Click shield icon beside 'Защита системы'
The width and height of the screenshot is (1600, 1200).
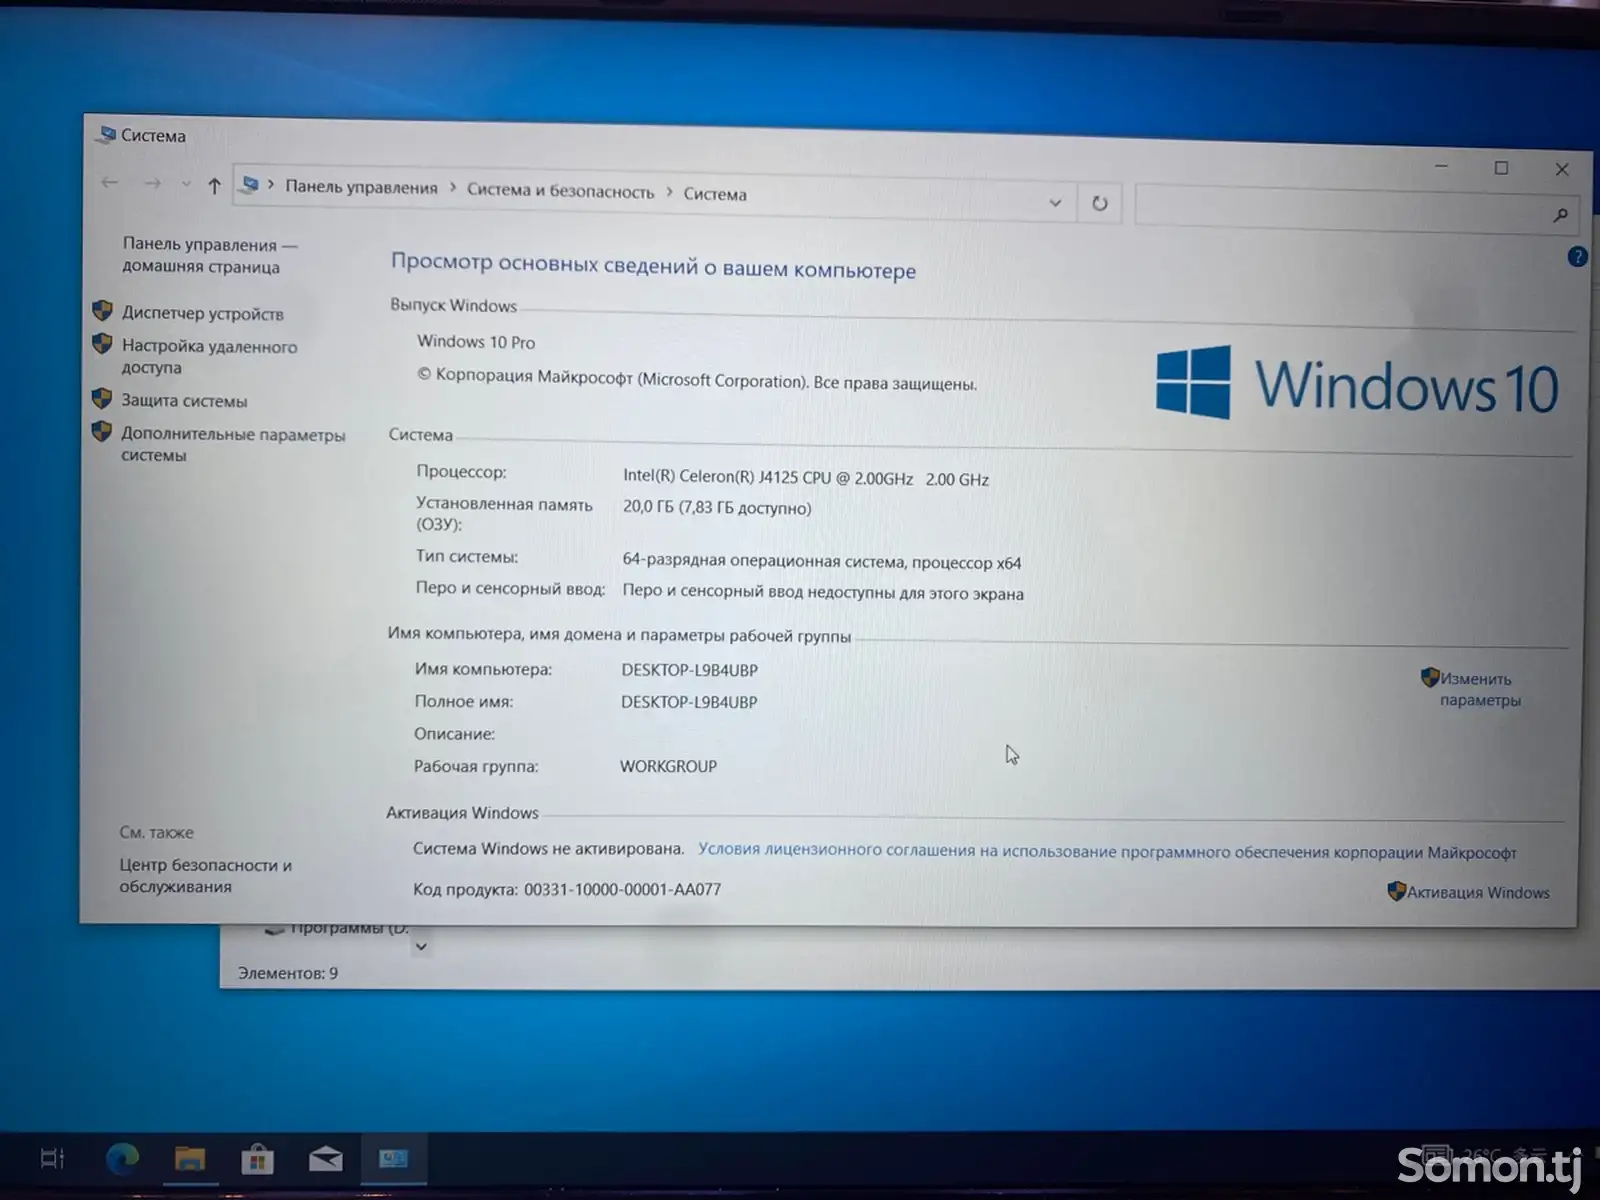click(101, 398)
